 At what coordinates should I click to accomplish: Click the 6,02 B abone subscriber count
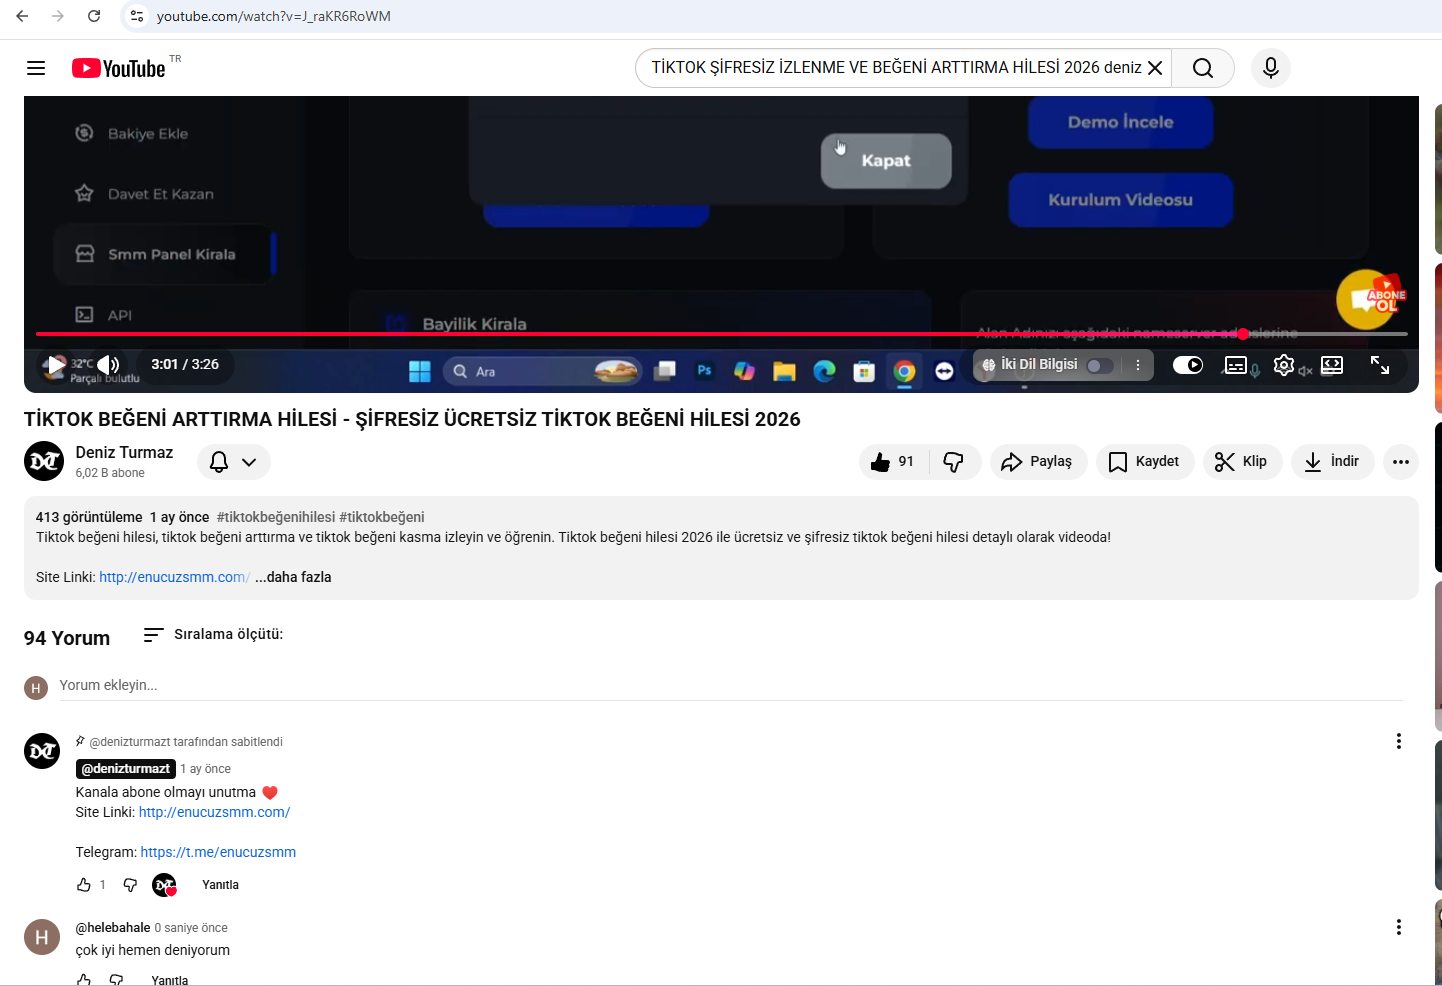[110, 473]
